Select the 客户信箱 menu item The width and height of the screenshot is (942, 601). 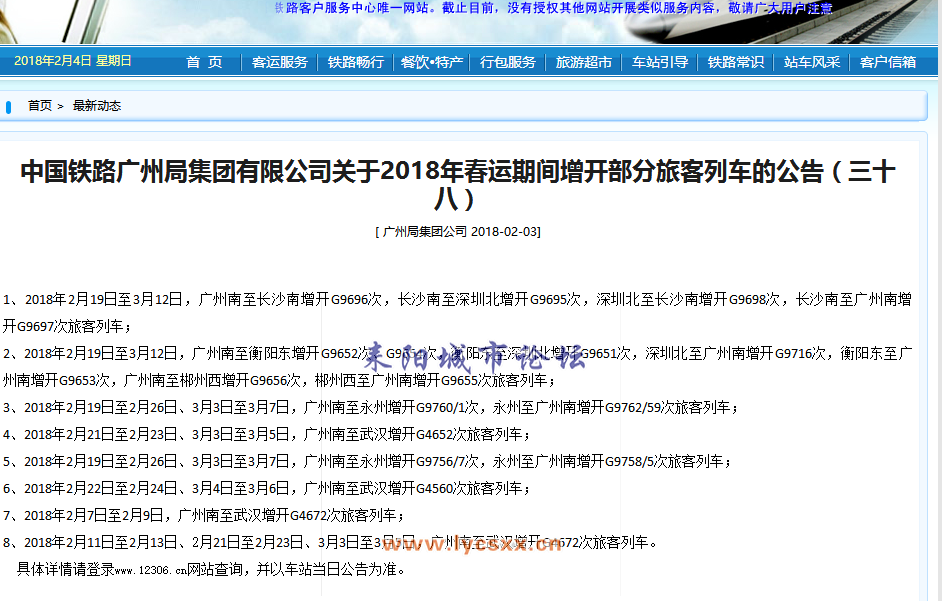(887, 62)
